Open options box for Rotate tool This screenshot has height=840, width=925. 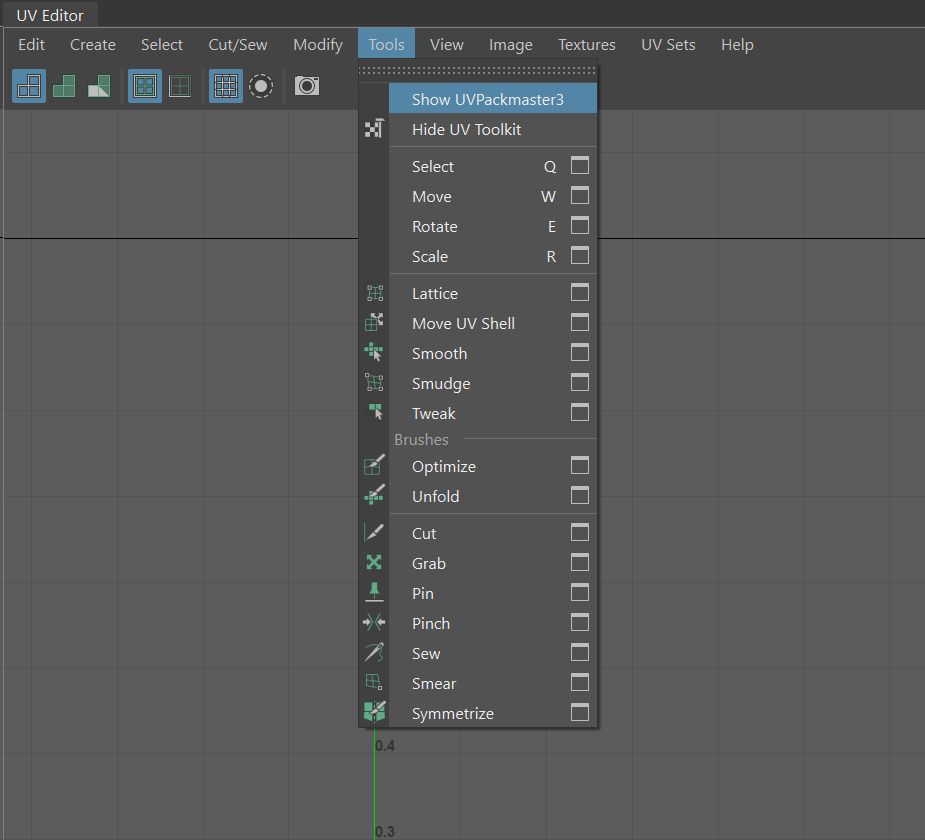[580, 226]
